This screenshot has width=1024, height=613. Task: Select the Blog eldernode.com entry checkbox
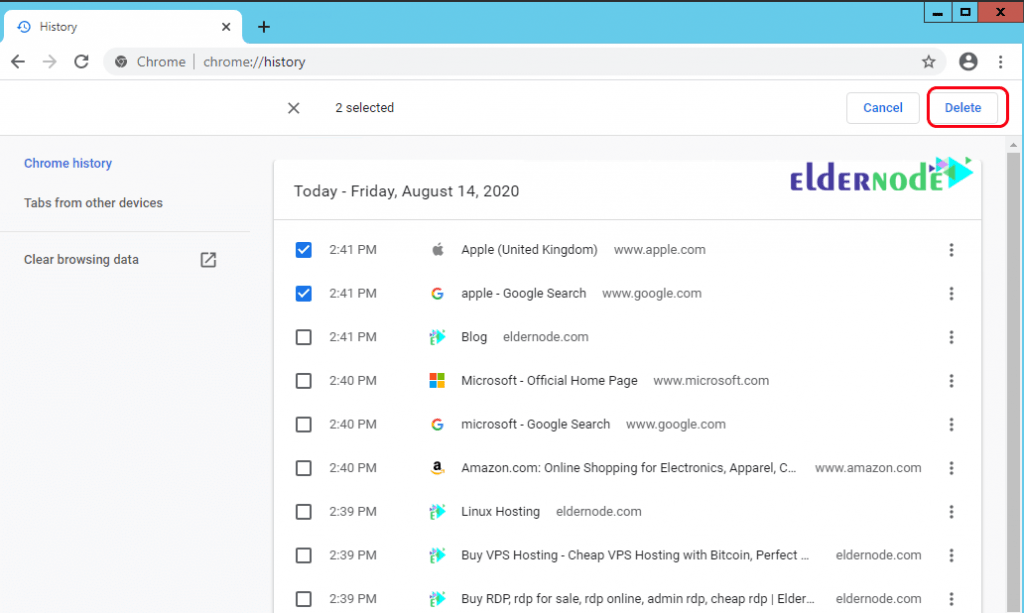click(303, 337)
